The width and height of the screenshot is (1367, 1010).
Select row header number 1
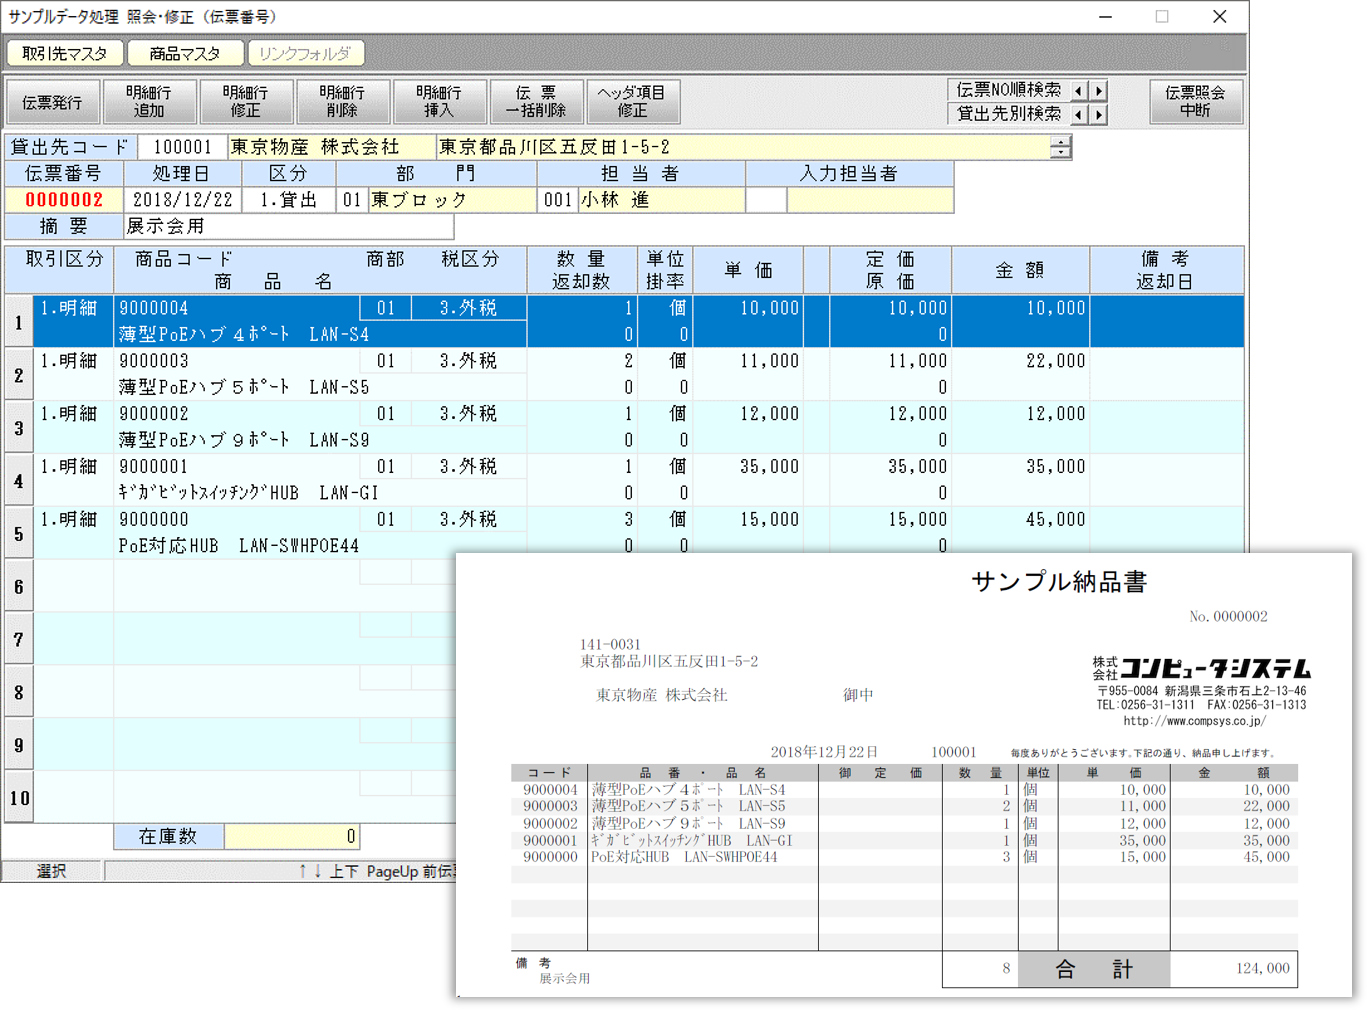pyautogui.click(x=19, y=322)
